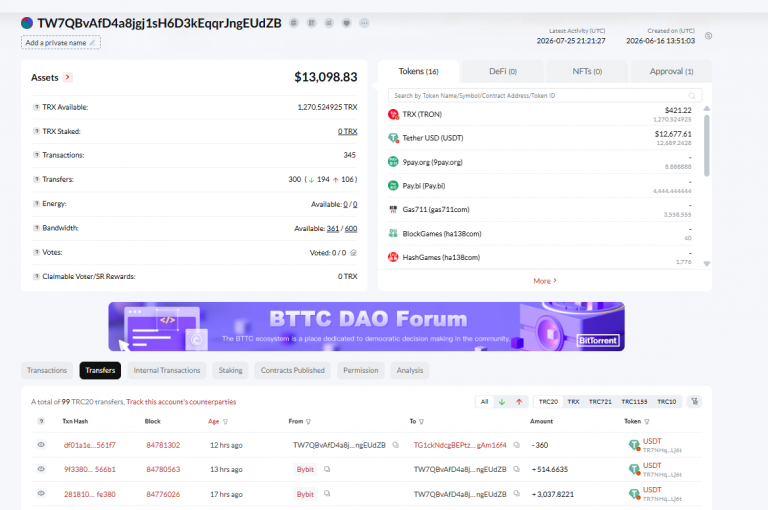
Task: Click the vote icon next to Voted: 0 / 0
Action: pyautogui.click(x=354, y=253)
